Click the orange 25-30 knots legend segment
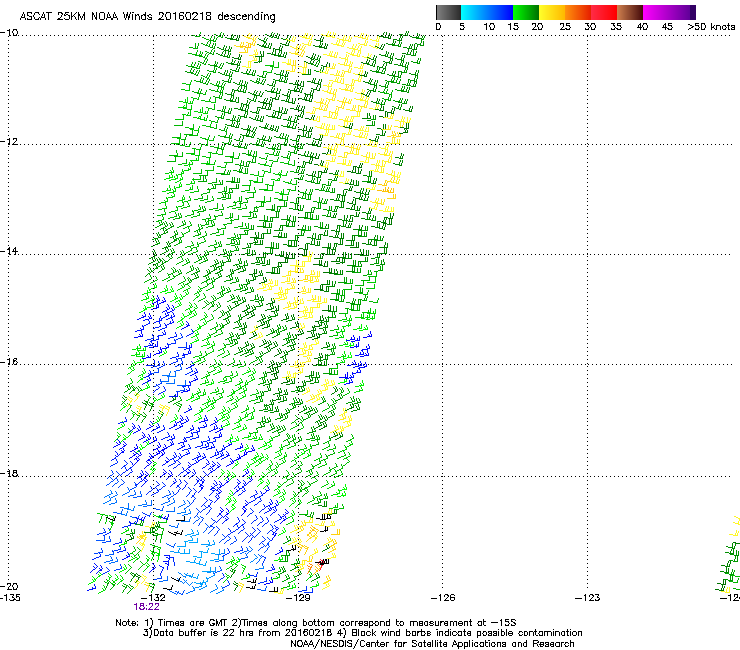This screenshot has width=740, height=650. [x=578, y=12]
